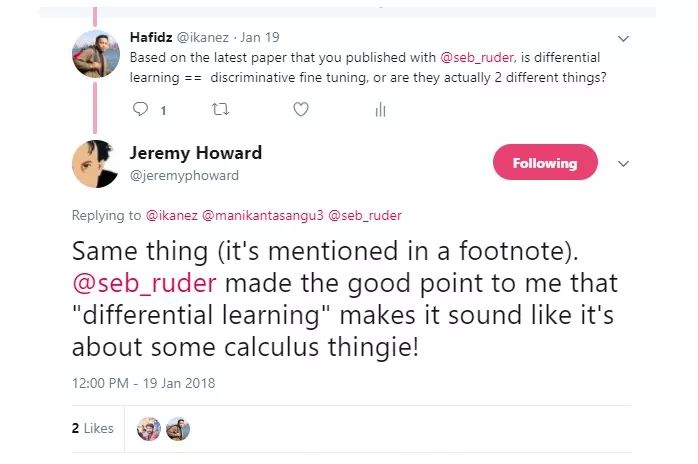View analytics for Hafidz's tweet
Viewport: 698px width, 464px height.
(x=380, y=109)
